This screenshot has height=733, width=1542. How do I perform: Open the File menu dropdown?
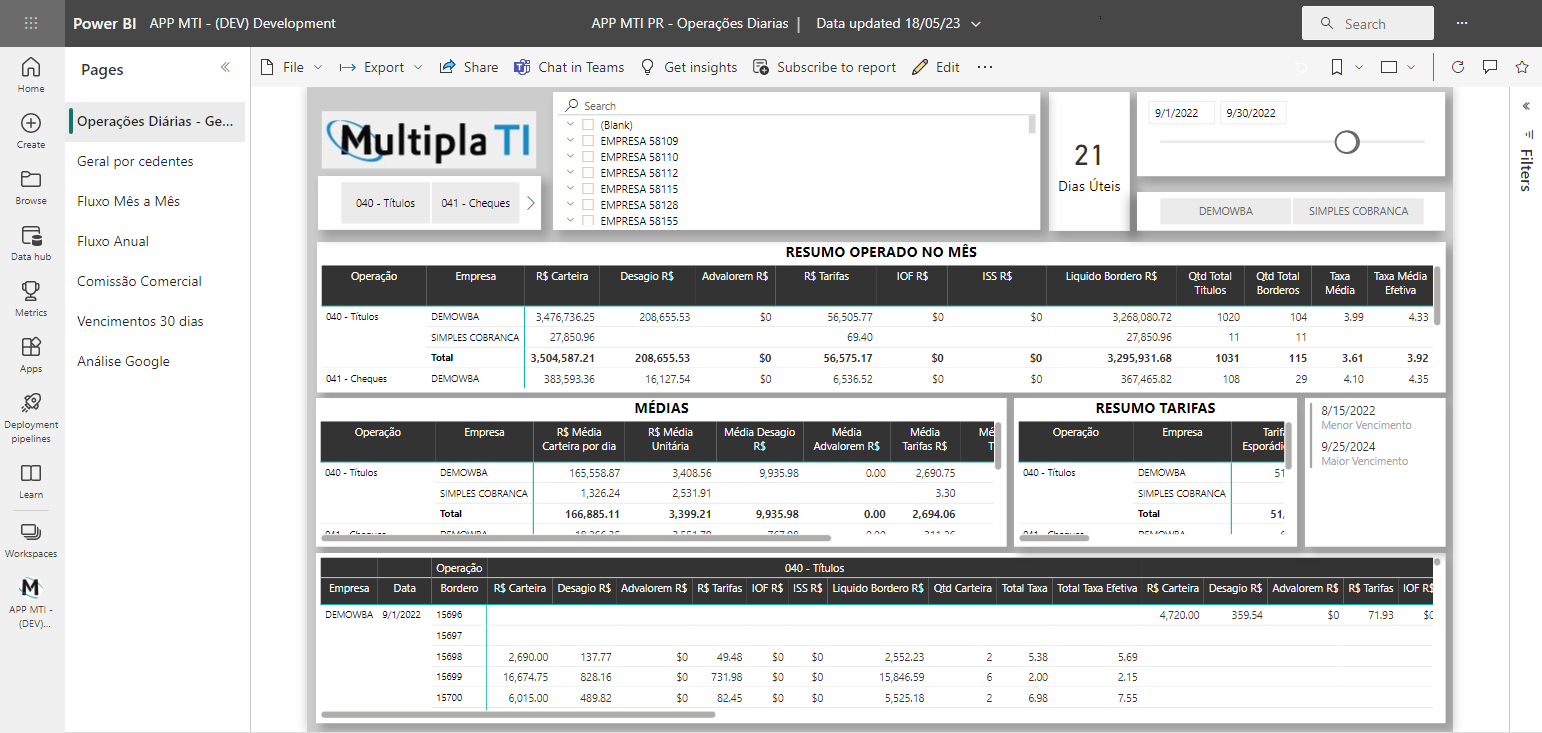pos(292,67)
